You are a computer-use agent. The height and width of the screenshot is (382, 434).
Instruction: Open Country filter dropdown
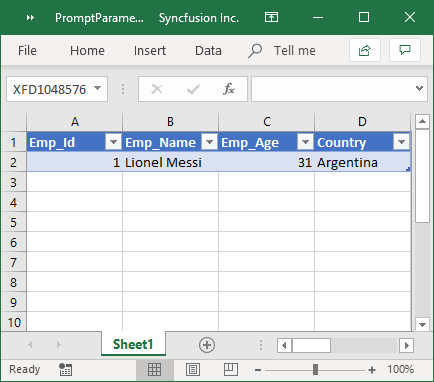click(x=401, y=142)
